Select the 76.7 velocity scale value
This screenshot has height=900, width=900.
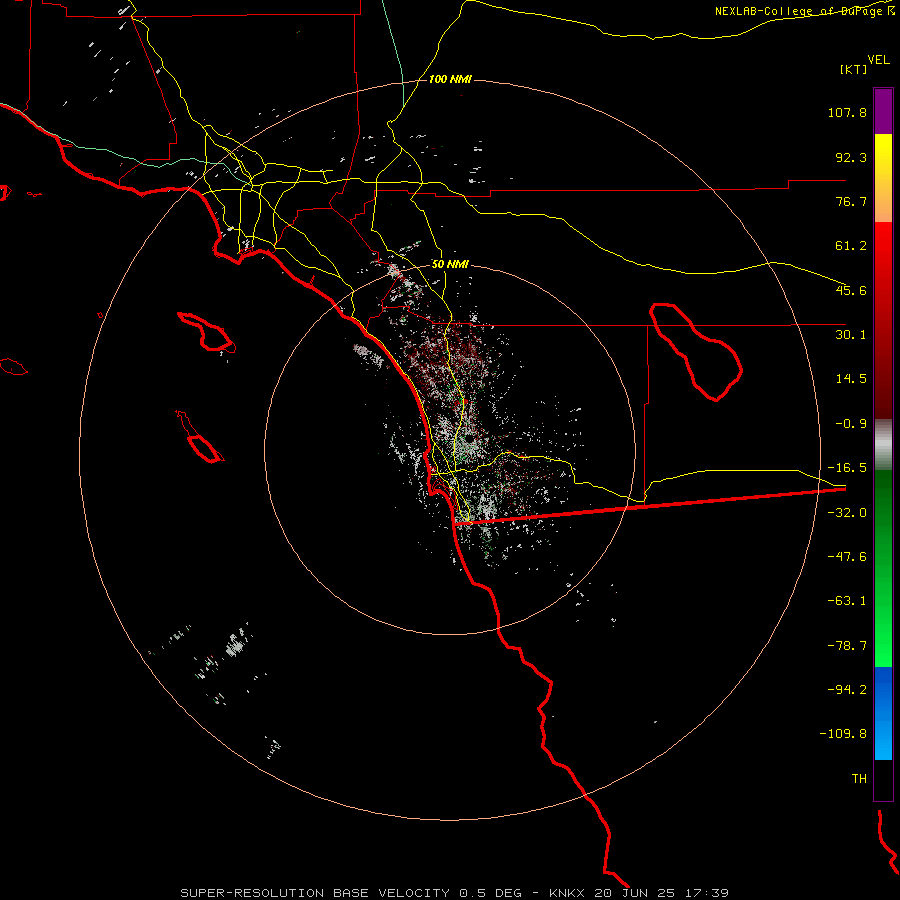point(851,201)
